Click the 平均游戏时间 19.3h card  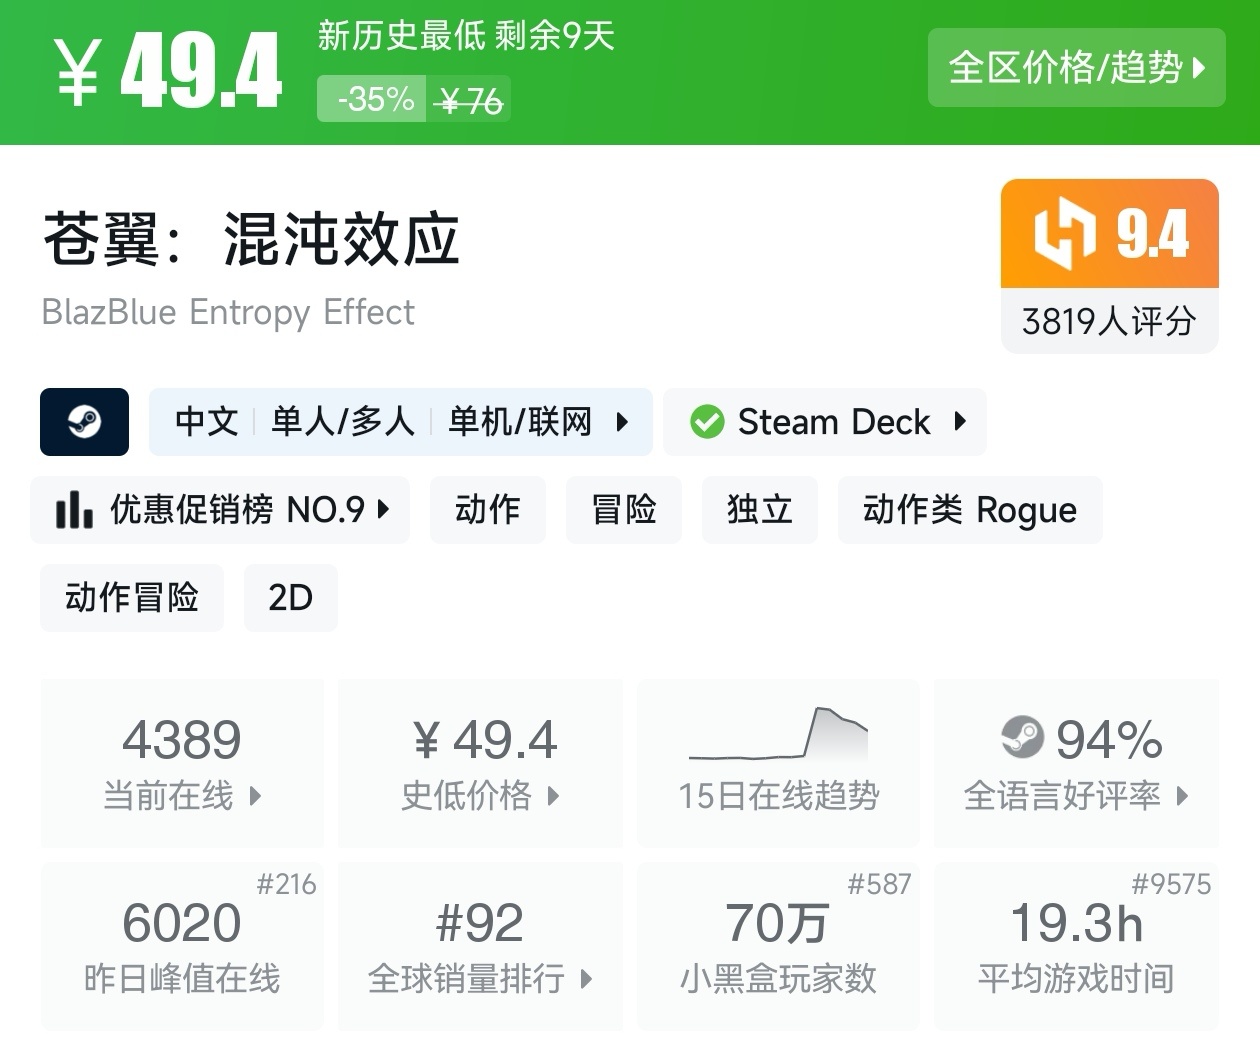point(1076,946)
